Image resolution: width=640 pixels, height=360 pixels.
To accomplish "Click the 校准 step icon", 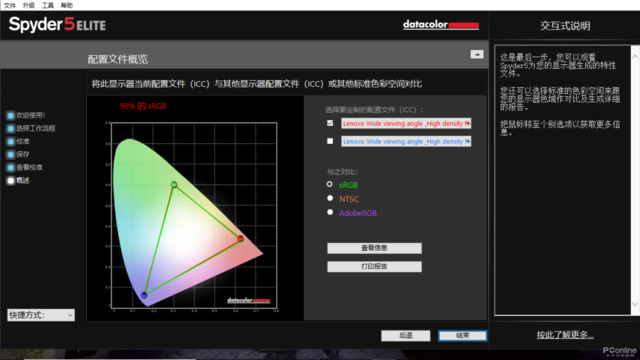I will (x=11, y=142).
